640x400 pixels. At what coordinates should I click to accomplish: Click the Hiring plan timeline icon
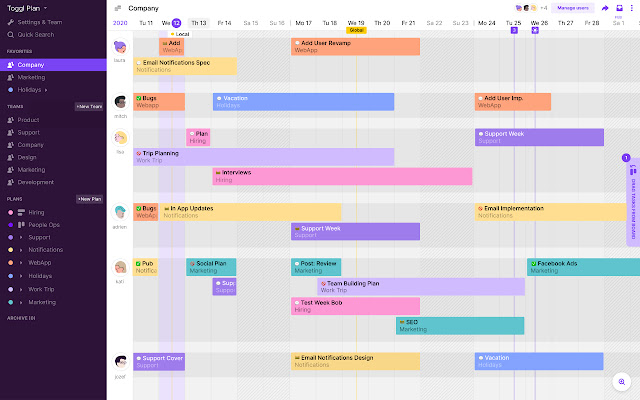[21, 212]
